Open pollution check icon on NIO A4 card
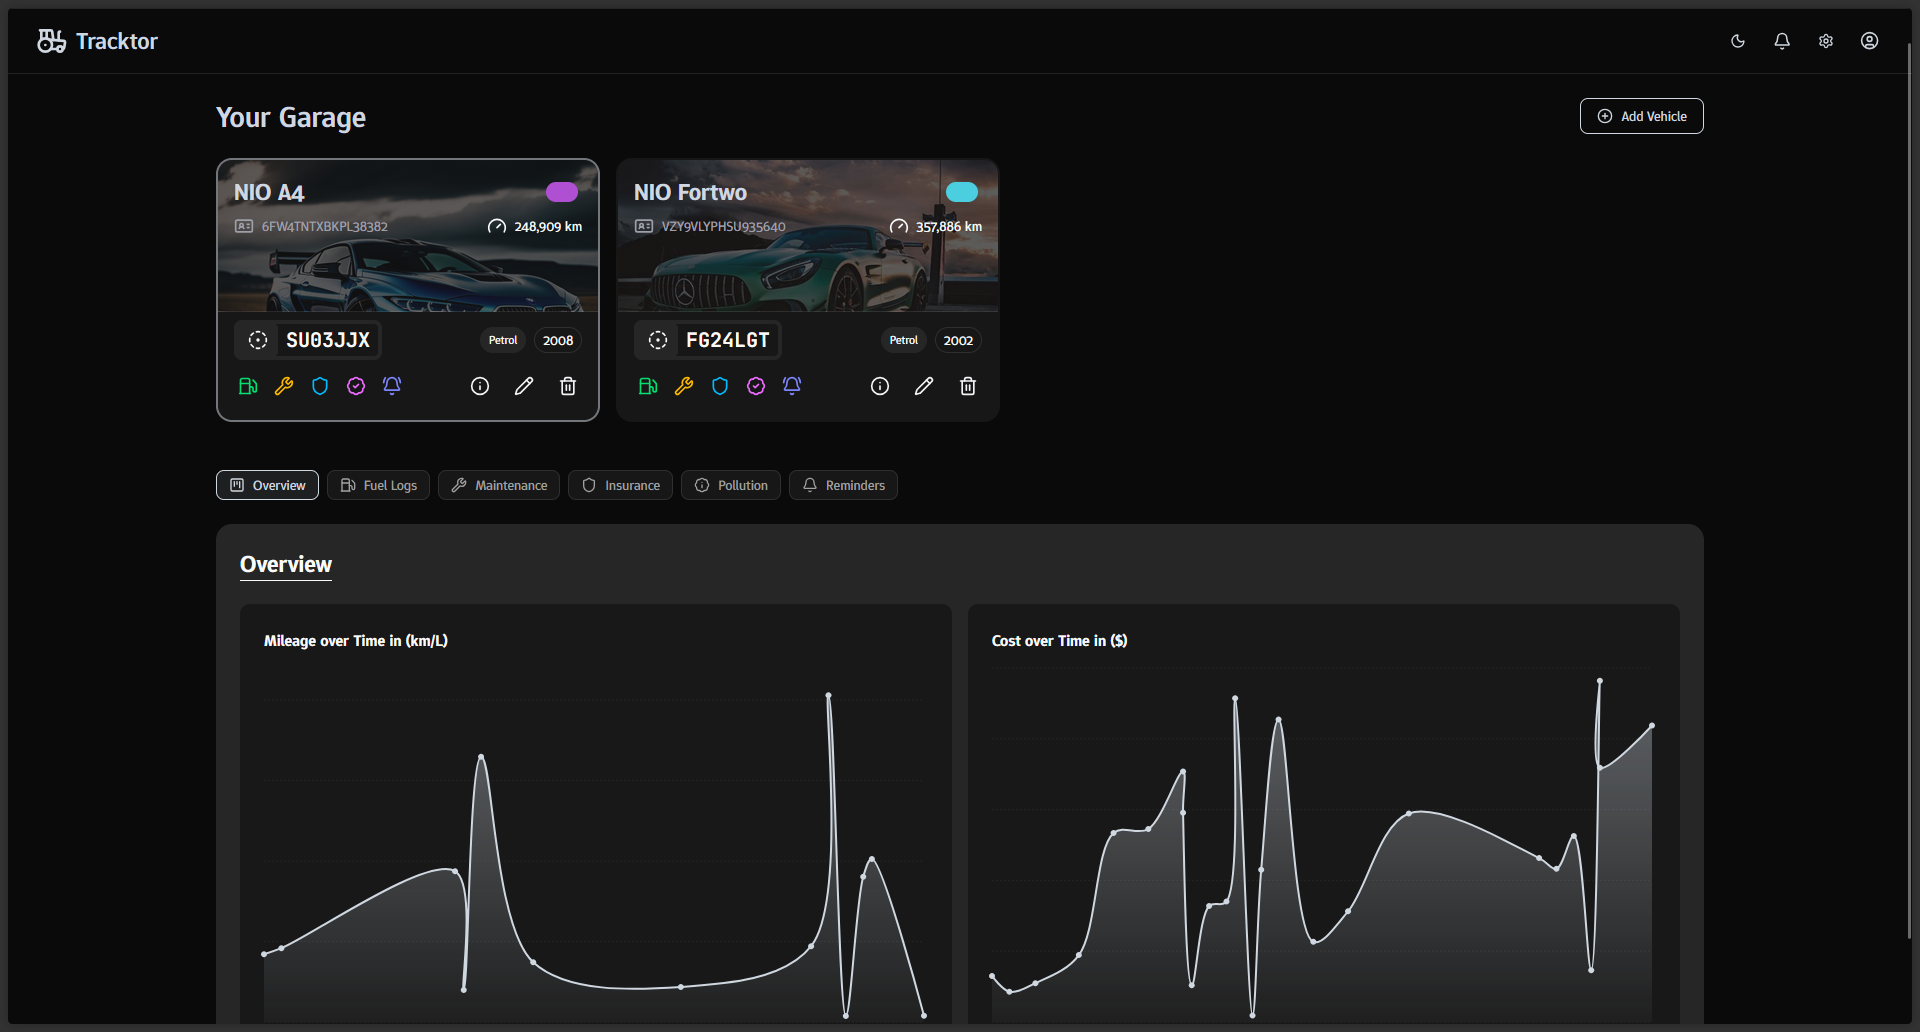 pos(356,386)
